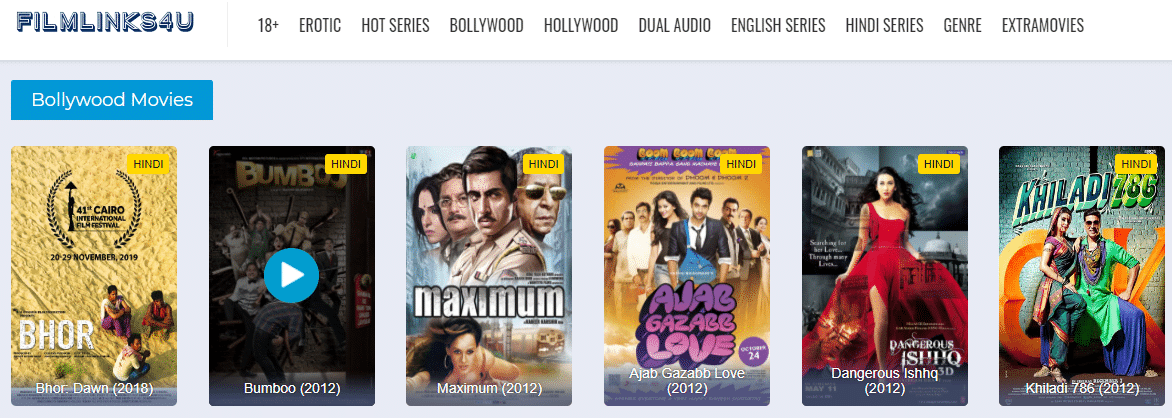Click the HINDI badge on Bhor poster
The width and height of the screenshot is (1172, 418).
click(x=148, y=164)
